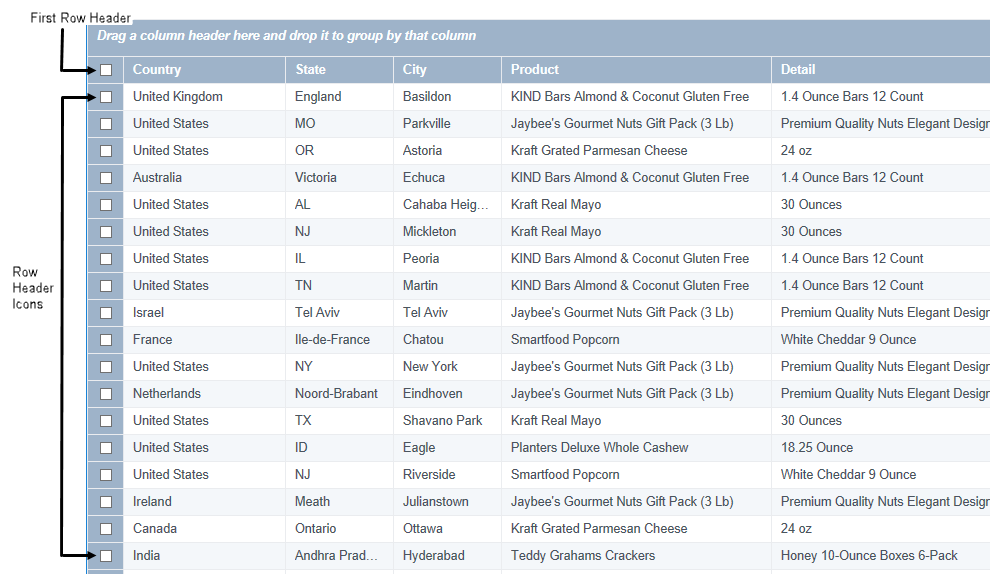The width and height of the screenshot is (990, 574).
Task: Select the Canada row checkbox
Action: click(x=106, y=529)
